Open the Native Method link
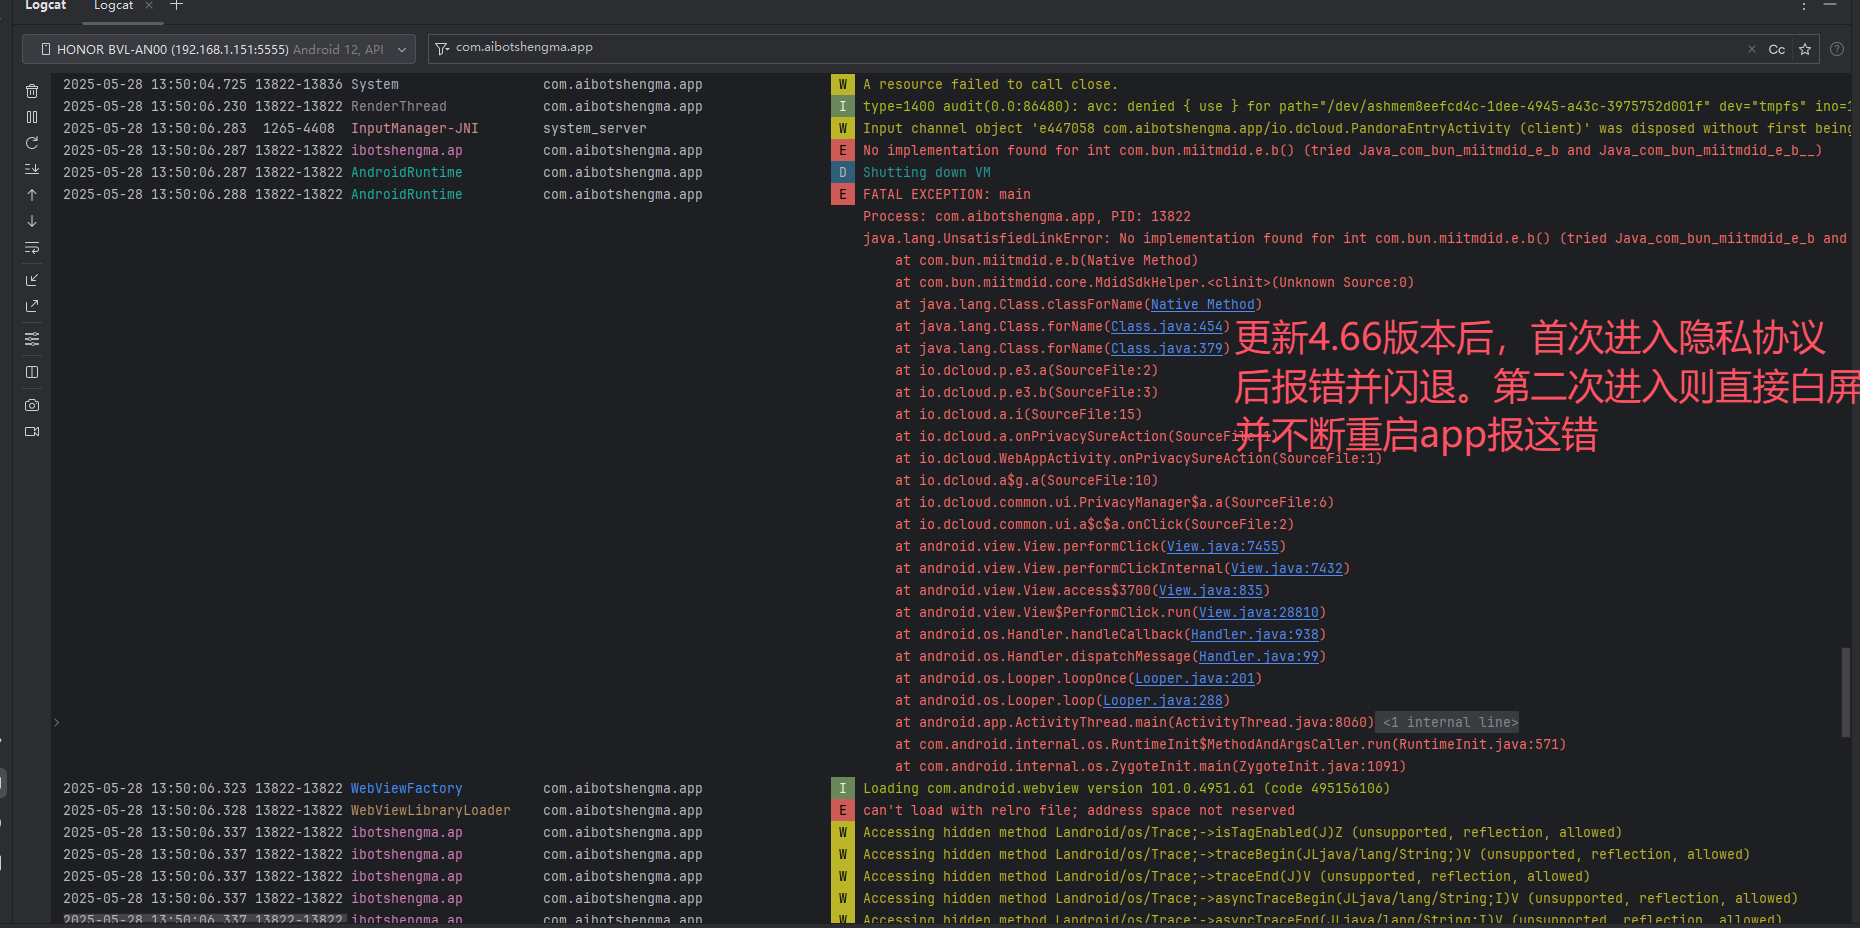1860x928 pixels. tap(1202, 304)
